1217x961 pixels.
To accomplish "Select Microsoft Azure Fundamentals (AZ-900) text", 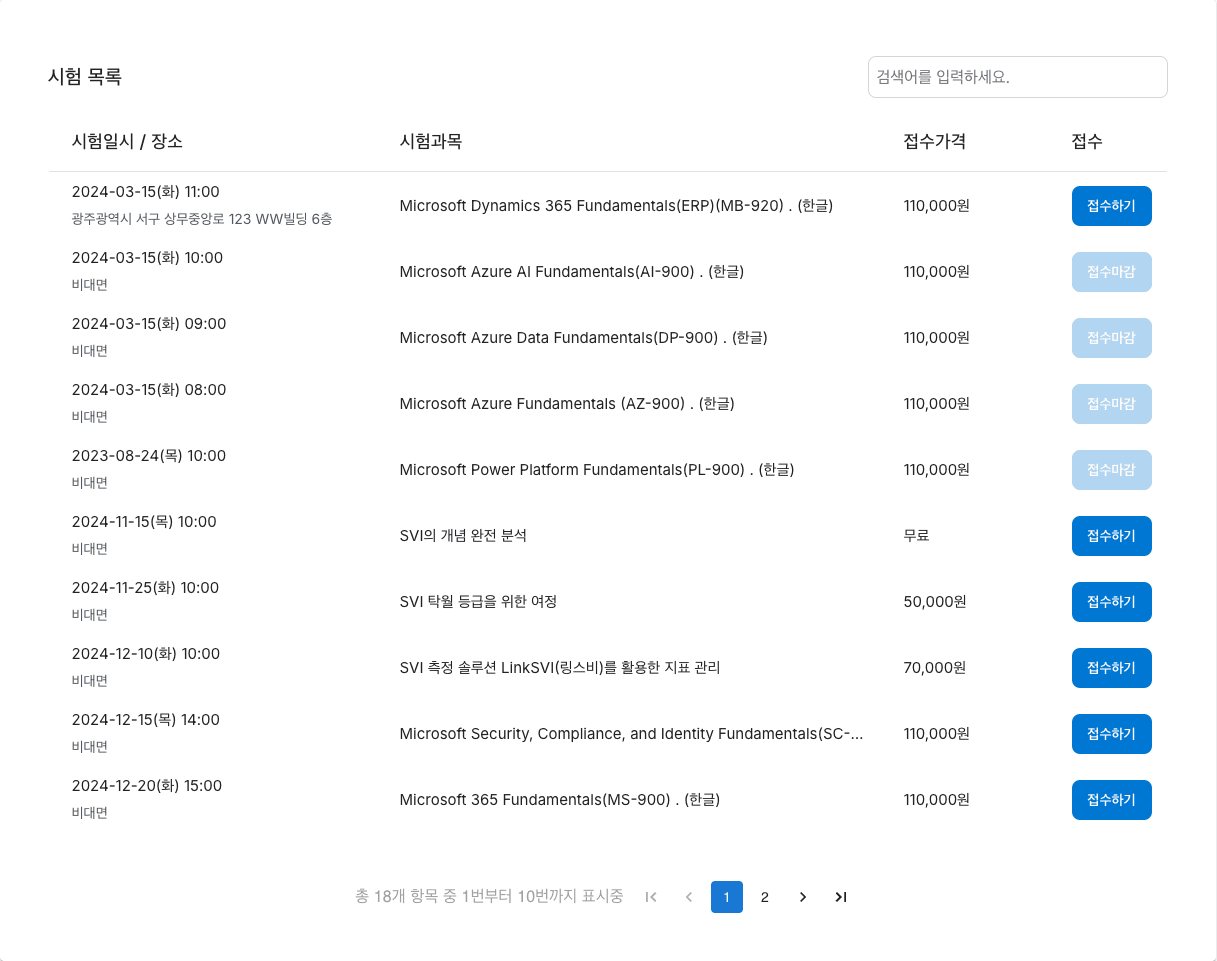I will click(x=567, y=404).
